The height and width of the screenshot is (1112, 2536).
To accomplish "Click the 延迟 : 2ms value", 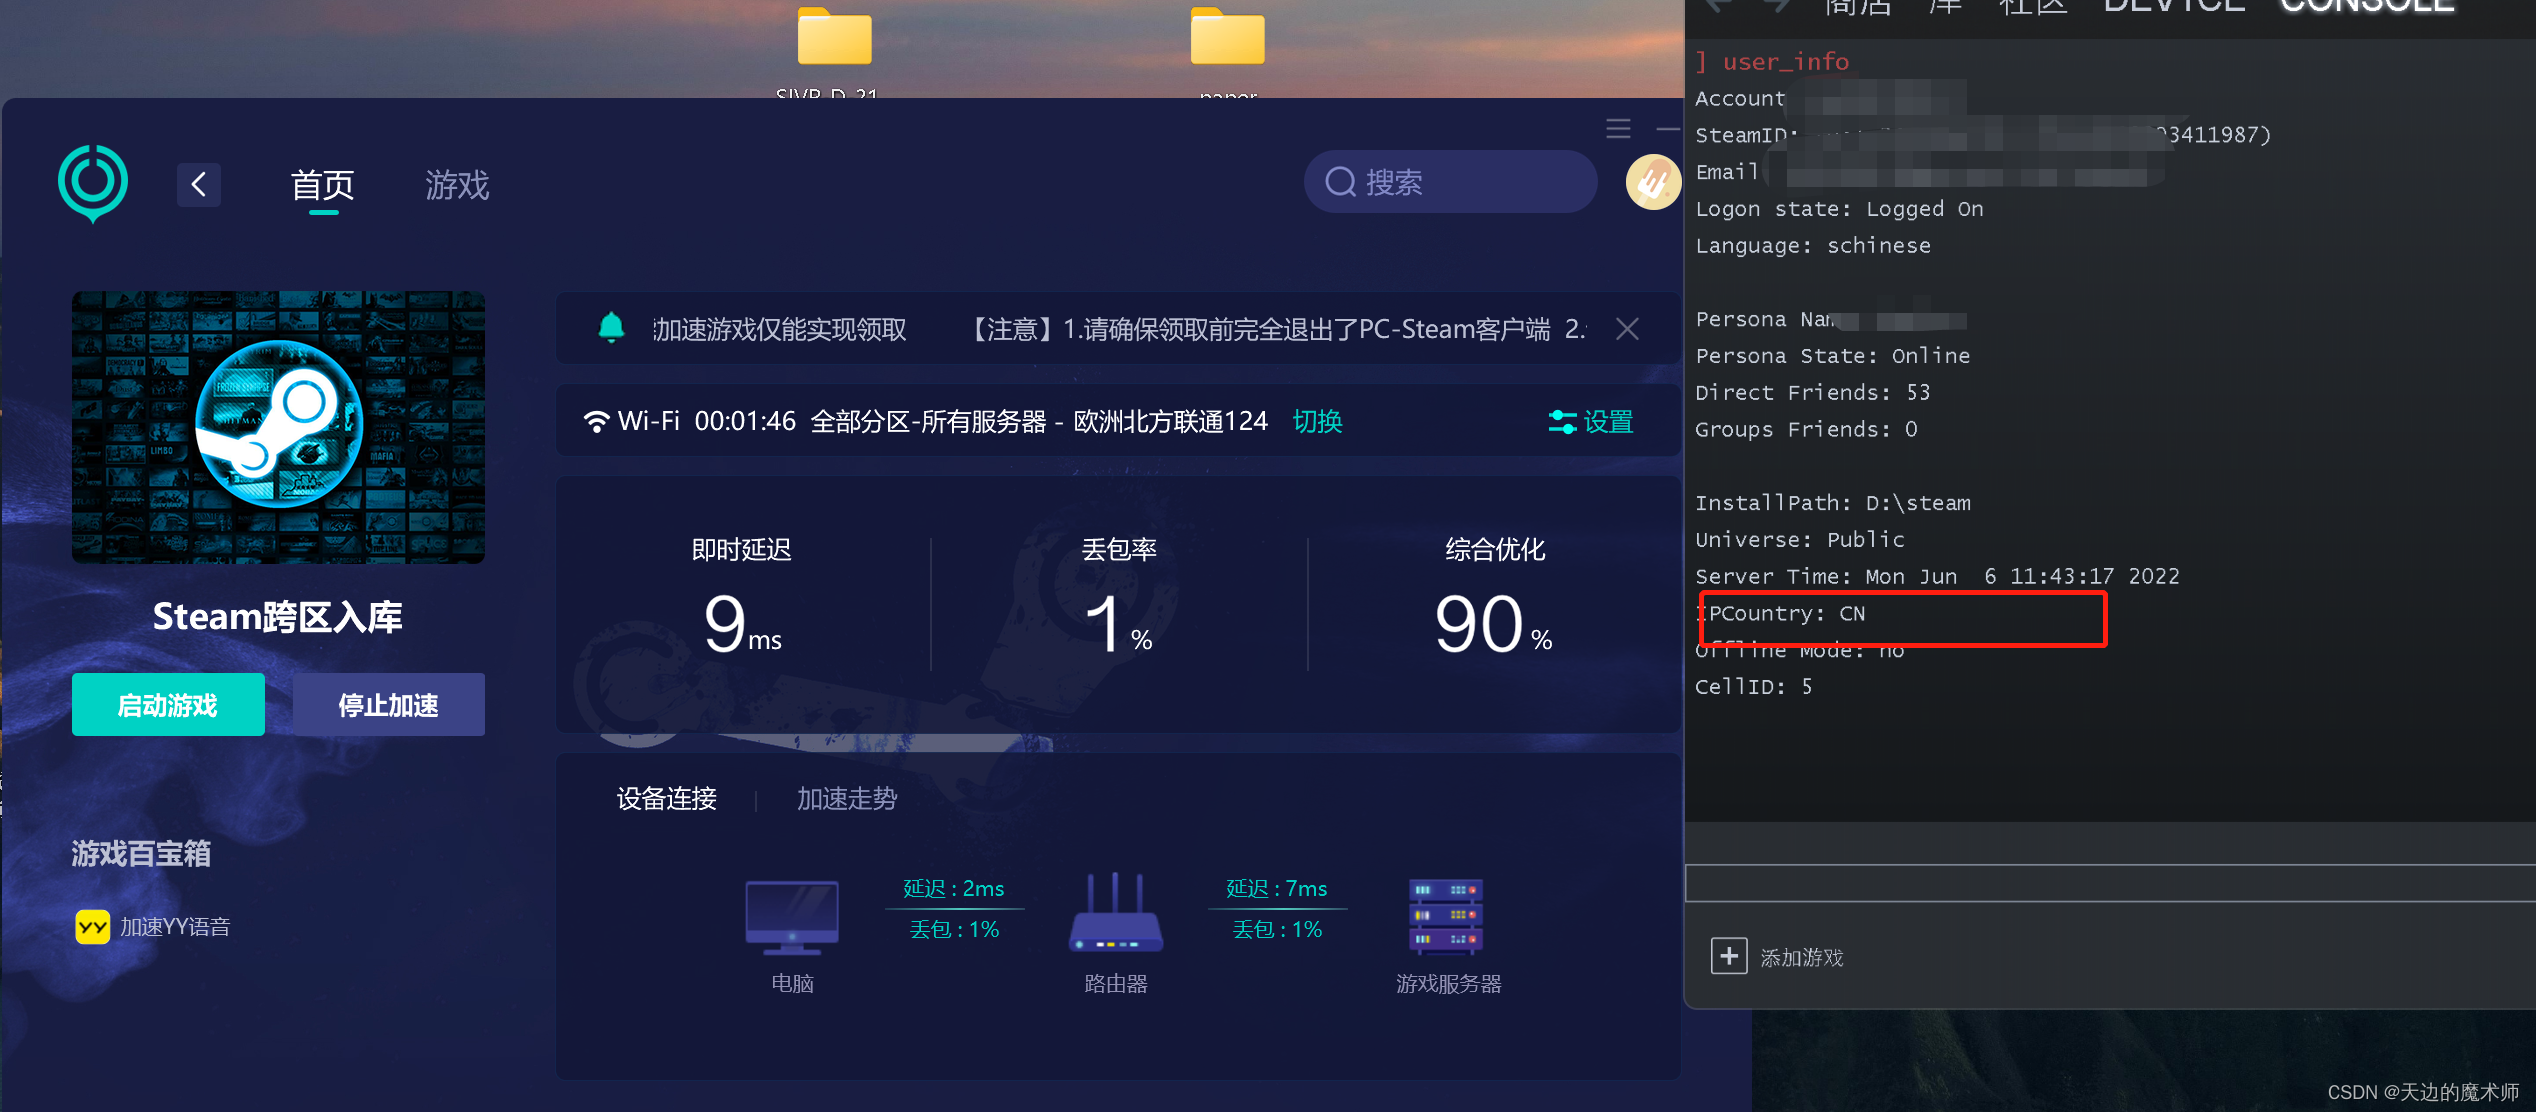I will (954, 888).
